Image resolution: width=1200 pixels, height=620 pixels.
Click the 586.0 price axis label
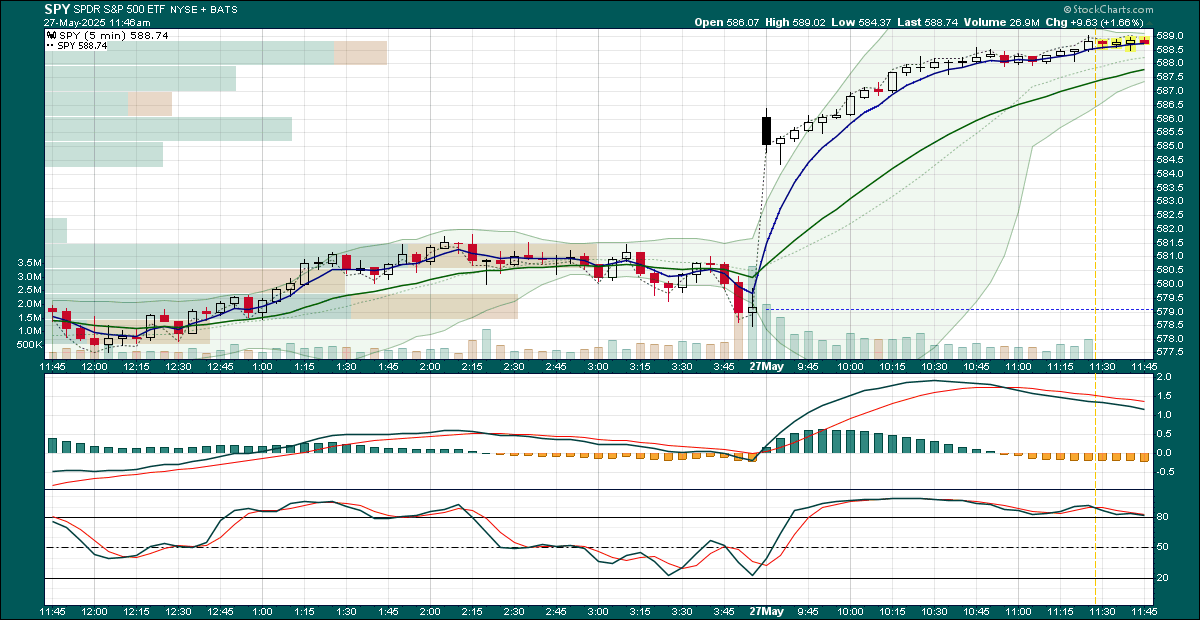[x=1169, y=118]
